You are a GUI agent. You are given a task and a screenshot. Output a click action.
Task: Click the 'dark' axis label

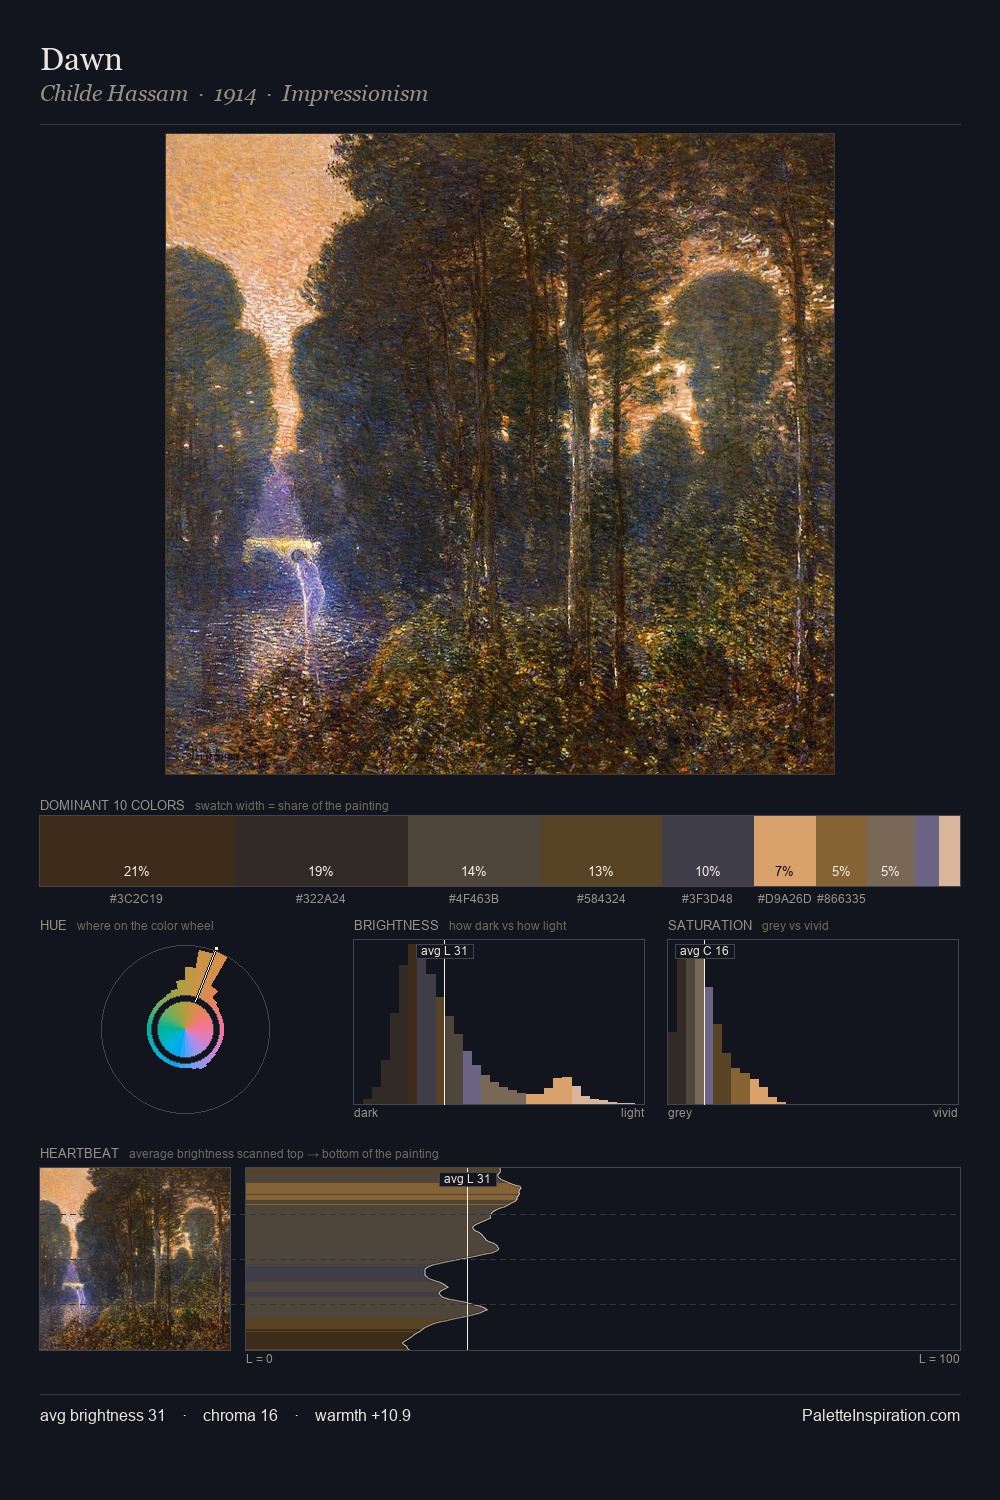(x=366, y=1113)
